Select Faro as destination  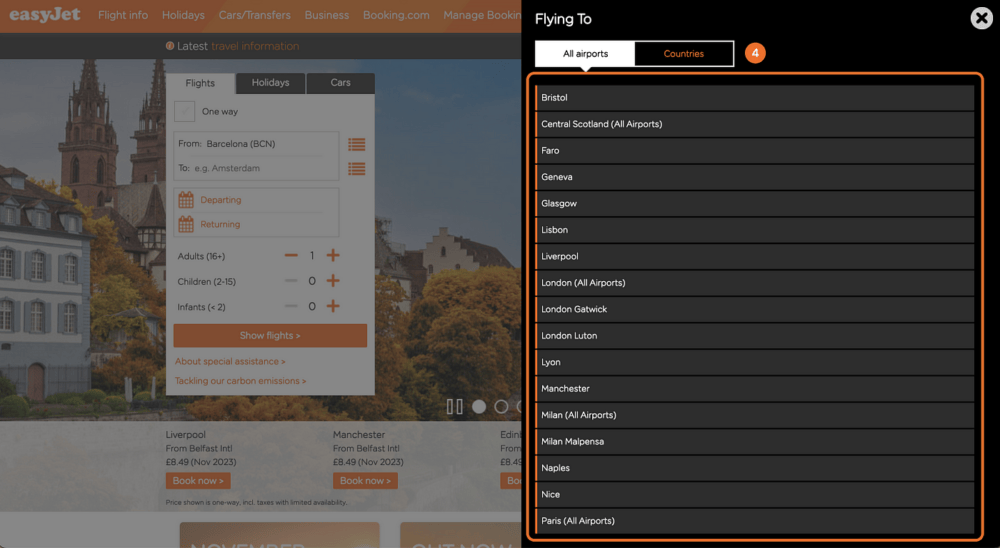(x=755, y=151)
